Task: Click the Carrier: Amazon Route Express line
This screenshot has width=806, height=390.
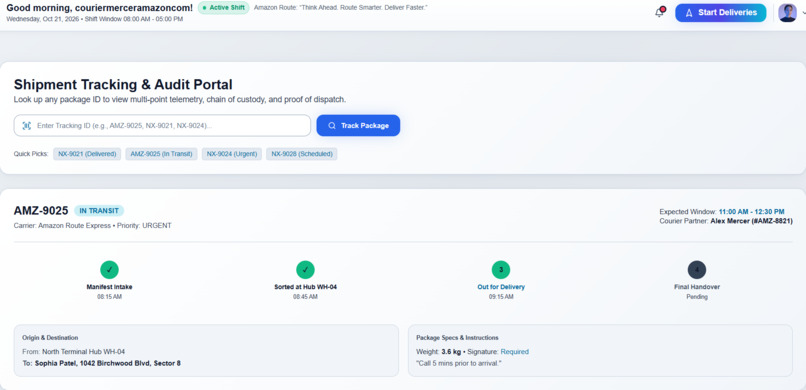Action: point(93,226)
